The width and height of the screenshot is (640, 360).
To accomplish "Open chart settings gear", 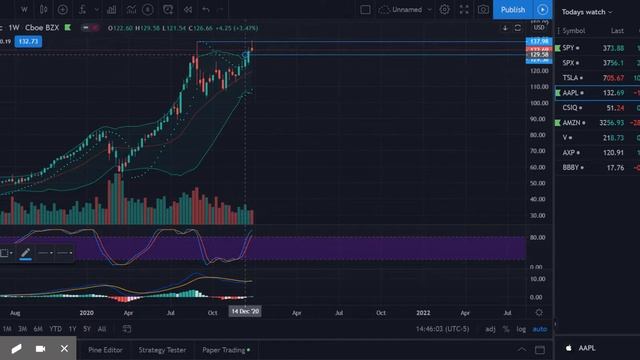I will [444, 9].
